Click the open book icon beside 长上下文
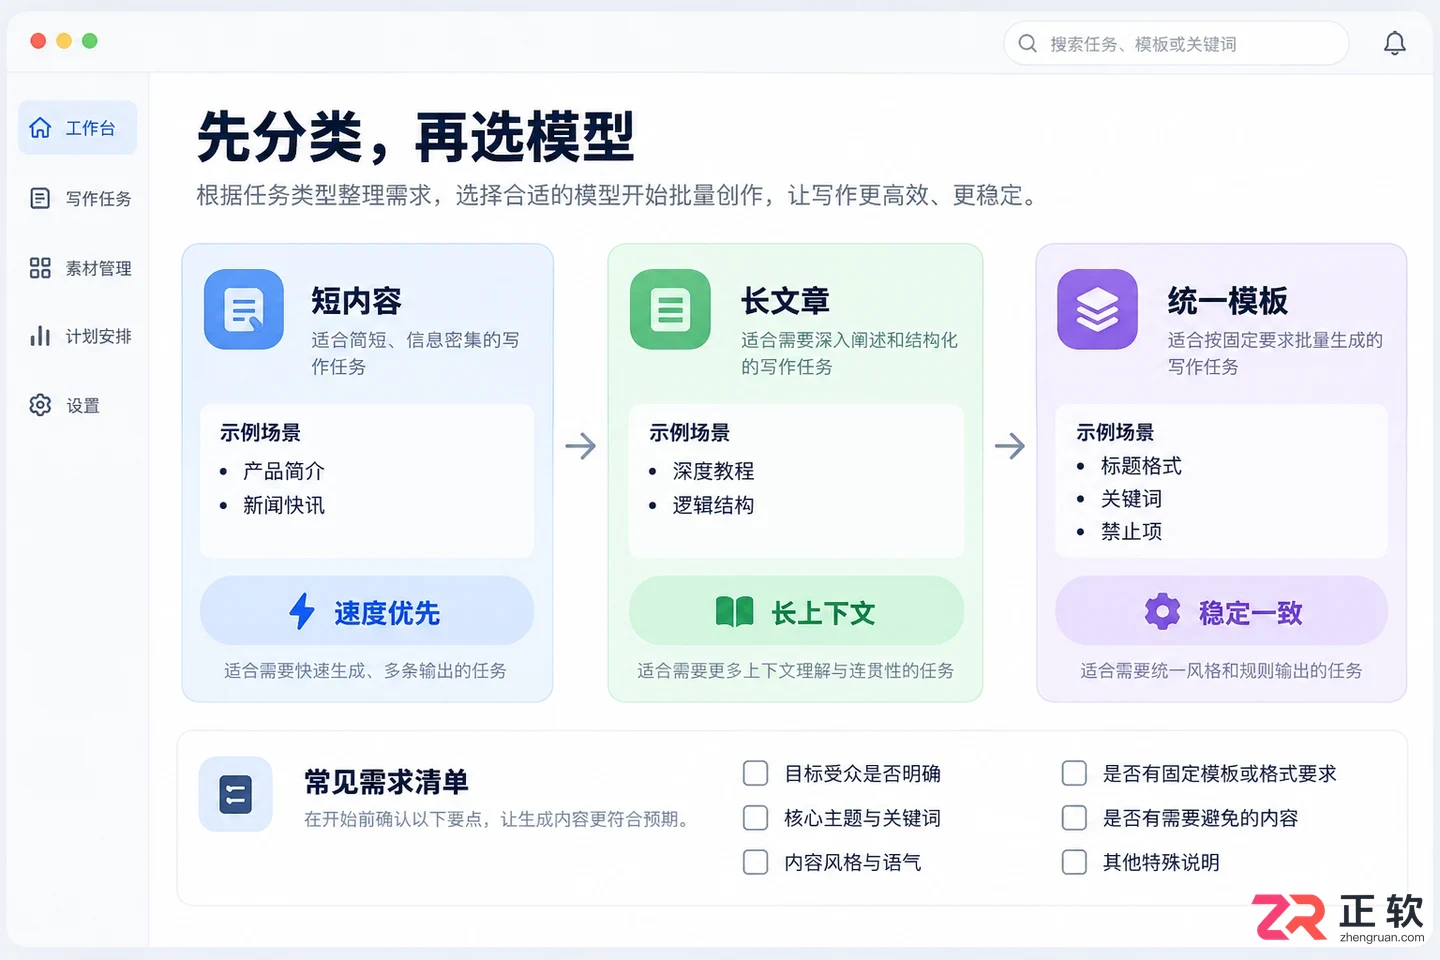Viewport: 1440px width, 960px height. 735,612
